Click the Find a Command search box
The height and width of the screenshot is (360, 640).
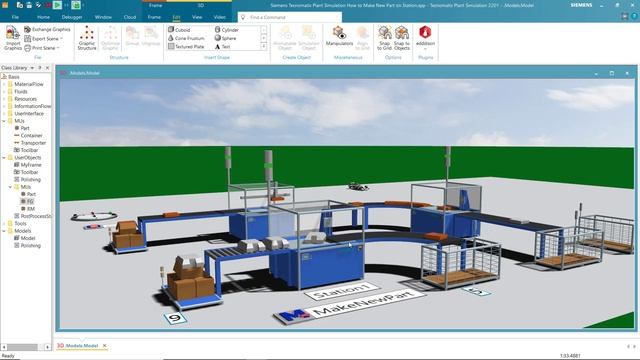point(290,17)
